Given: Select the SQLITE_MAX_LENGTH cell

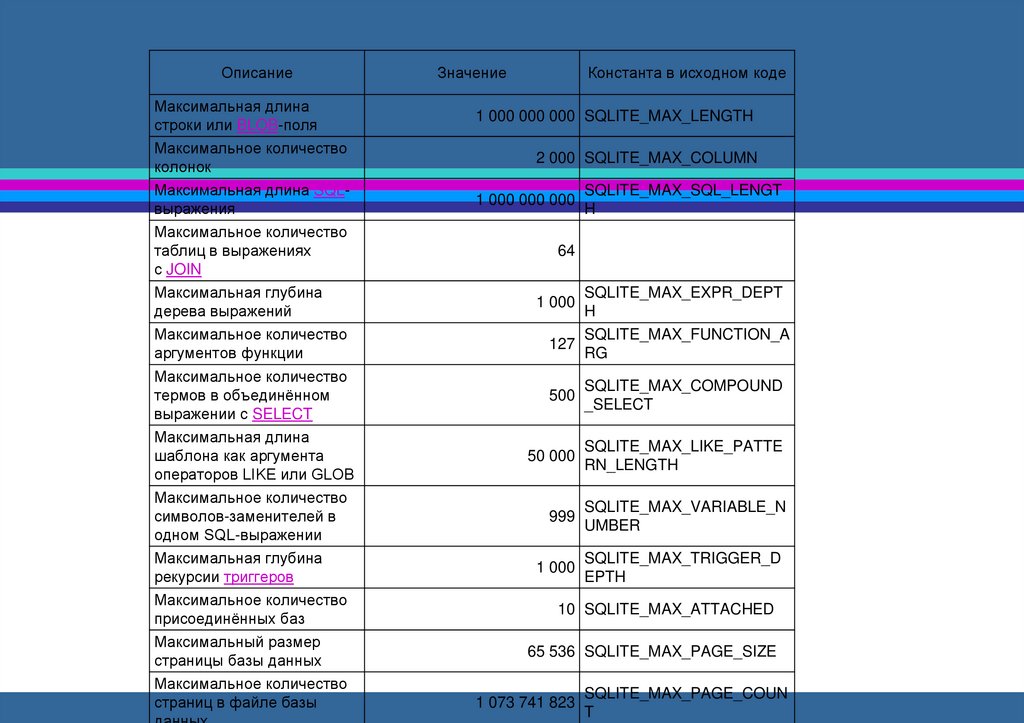Looking at the screenshot, I should (668, 116).
